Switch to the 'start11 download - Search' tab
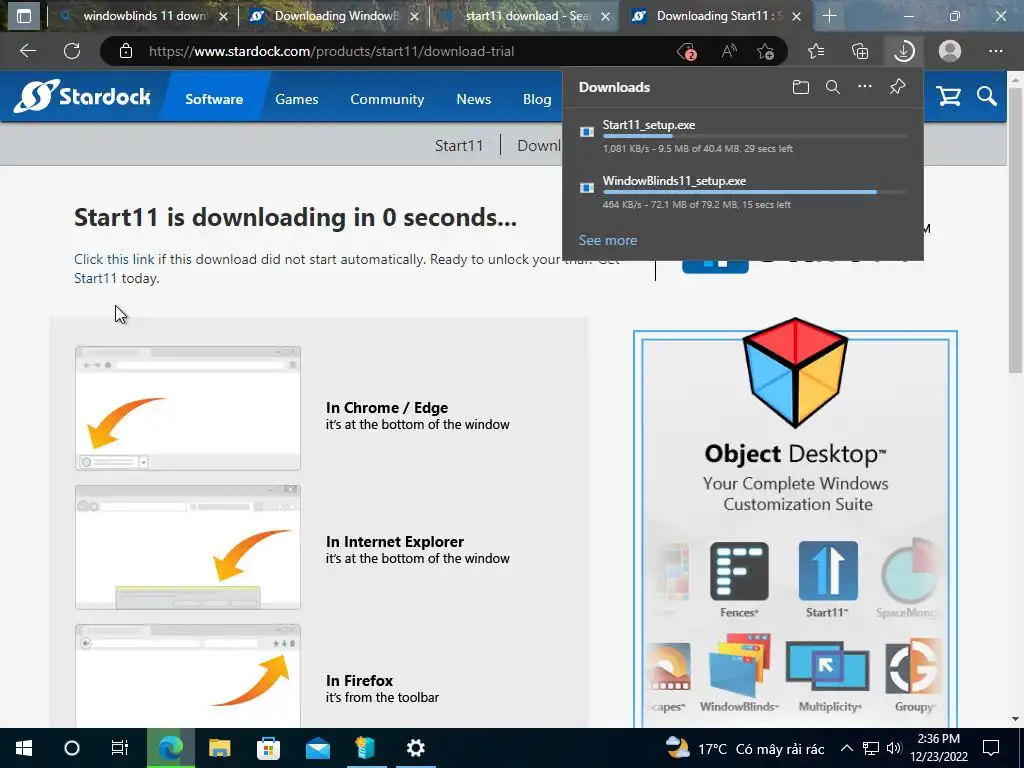Screen dimensions: 1024x768 (x=526, y=16)
